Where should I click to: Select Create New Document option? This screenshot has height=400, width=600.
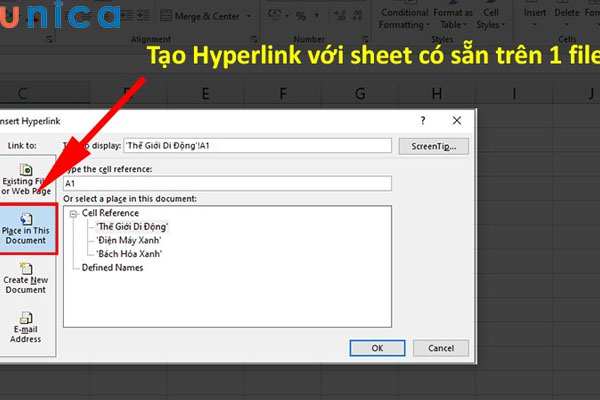pyautogui.click(x=25, y=278)
